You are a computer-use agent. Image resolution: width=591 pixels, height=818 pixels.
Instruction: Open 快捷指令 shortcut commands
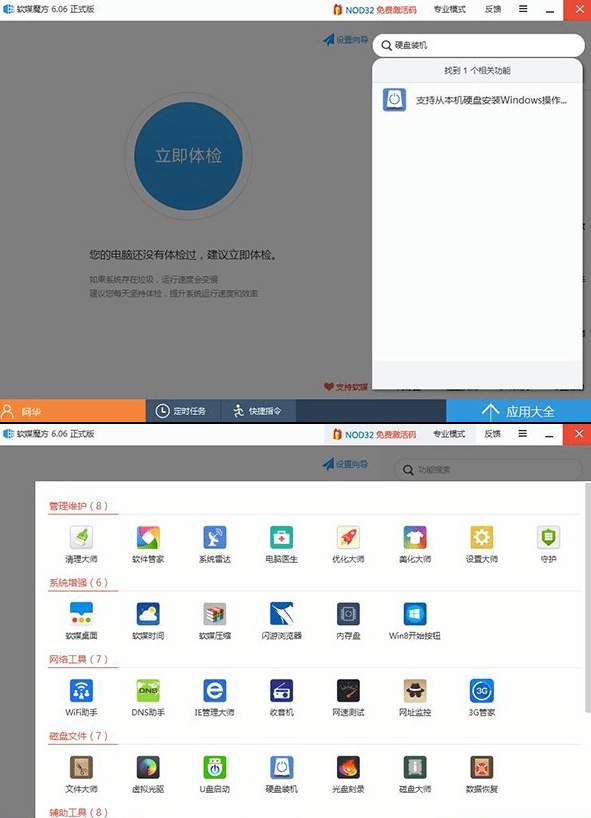[x=258, y=411]
